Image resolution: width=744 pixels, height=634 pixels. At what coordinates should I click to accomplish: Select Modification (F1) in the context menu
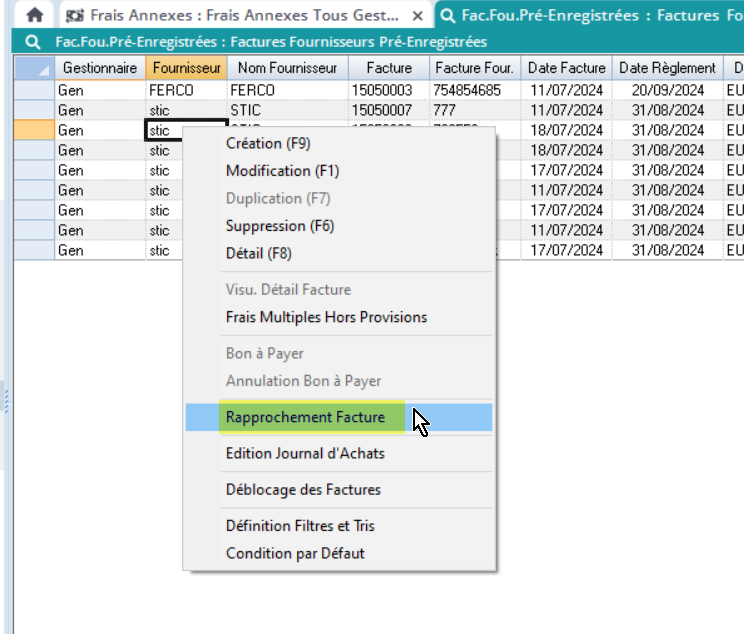click(282, 171)
